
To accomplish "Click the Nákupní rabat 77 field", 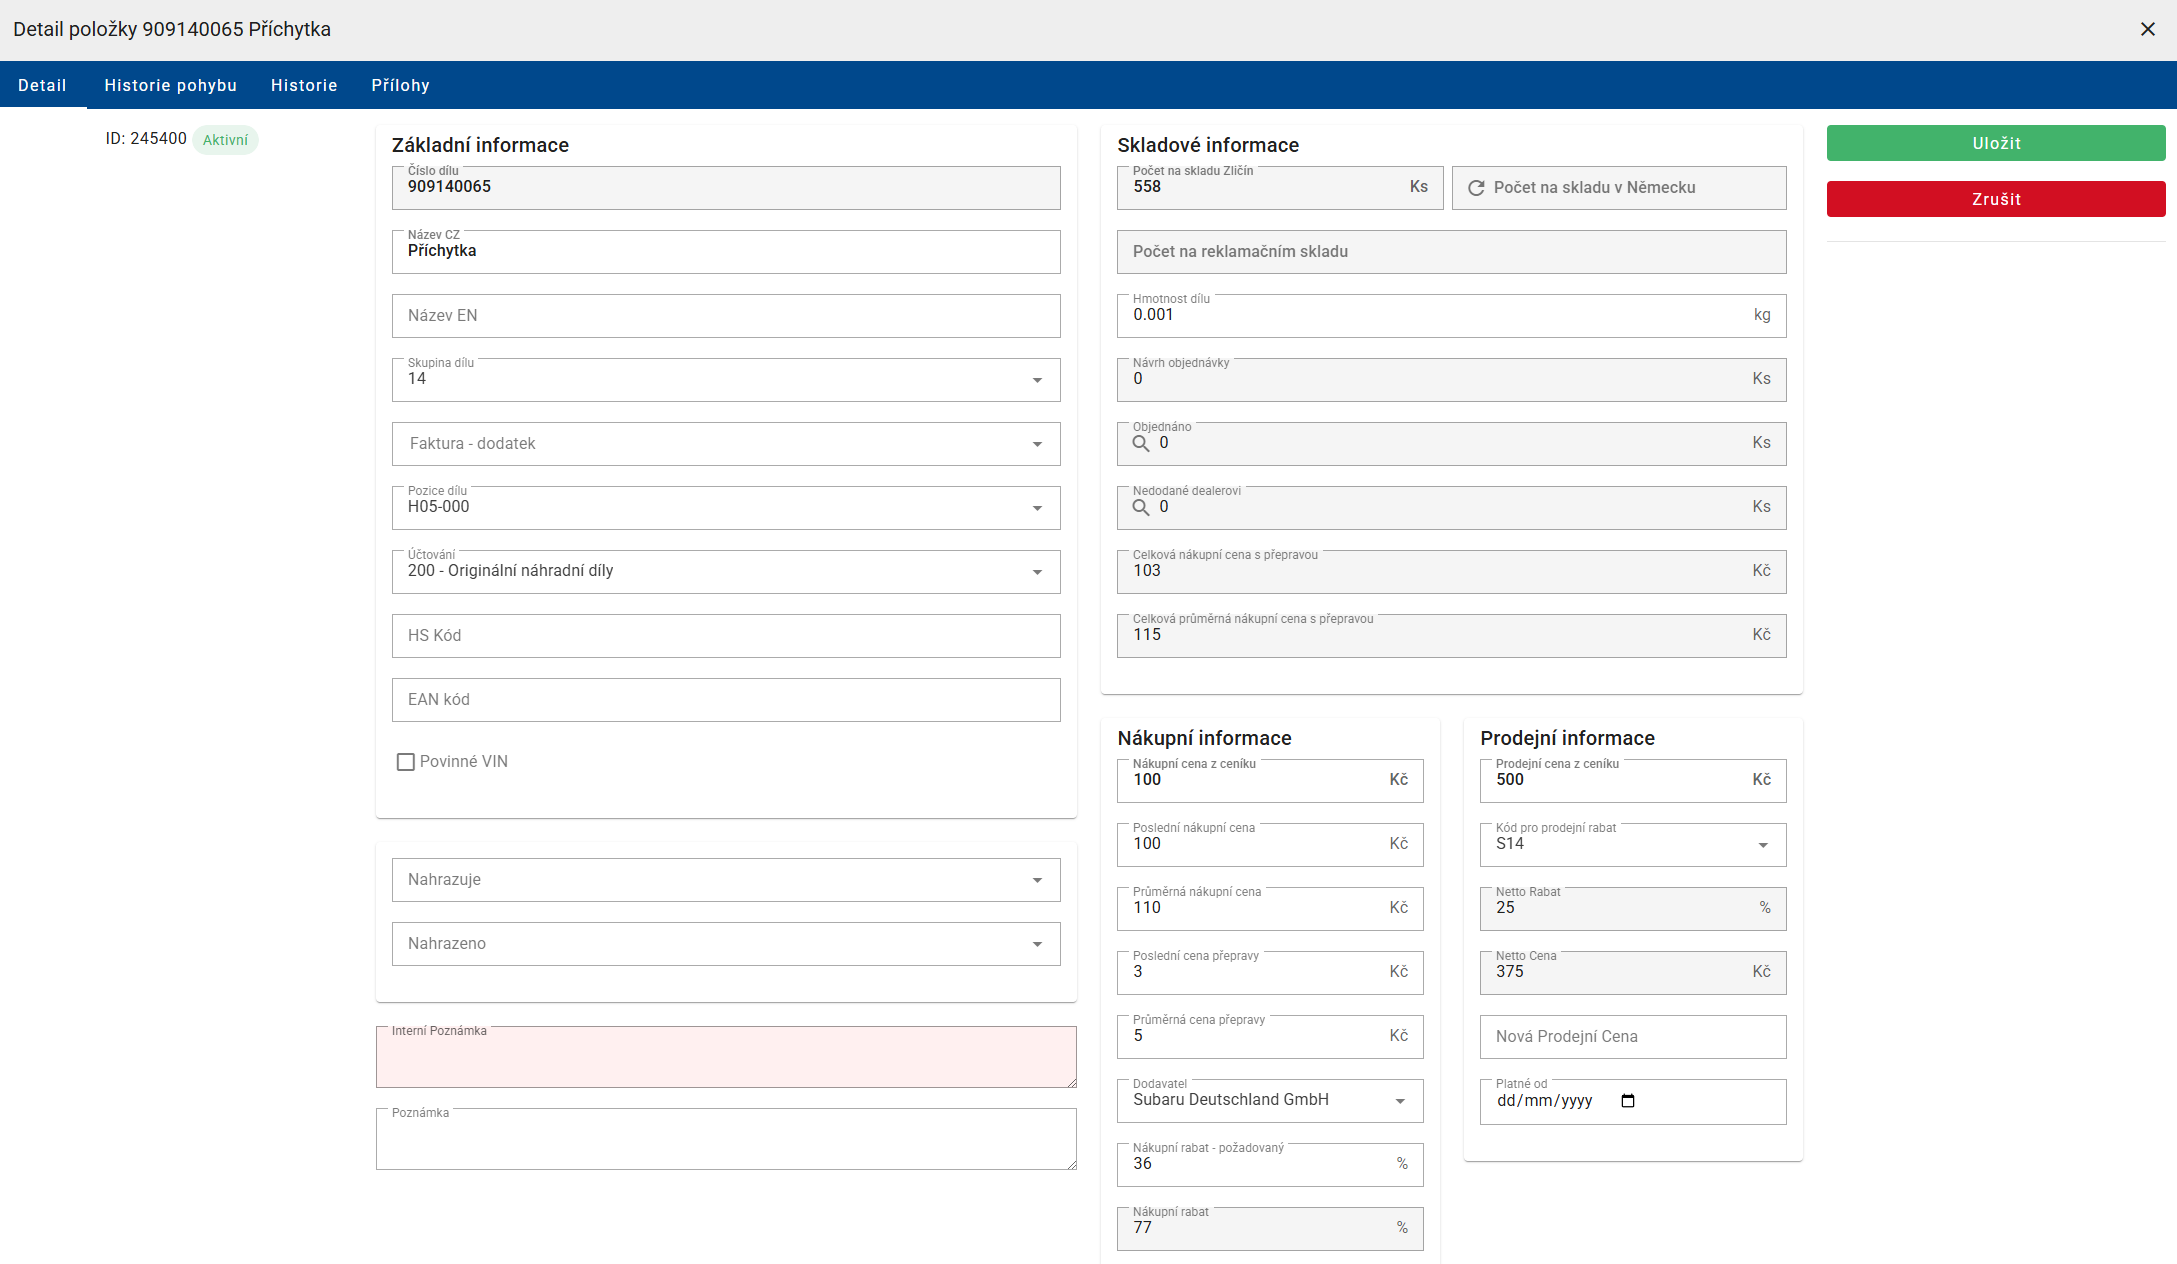I will click(1270, 1229).
